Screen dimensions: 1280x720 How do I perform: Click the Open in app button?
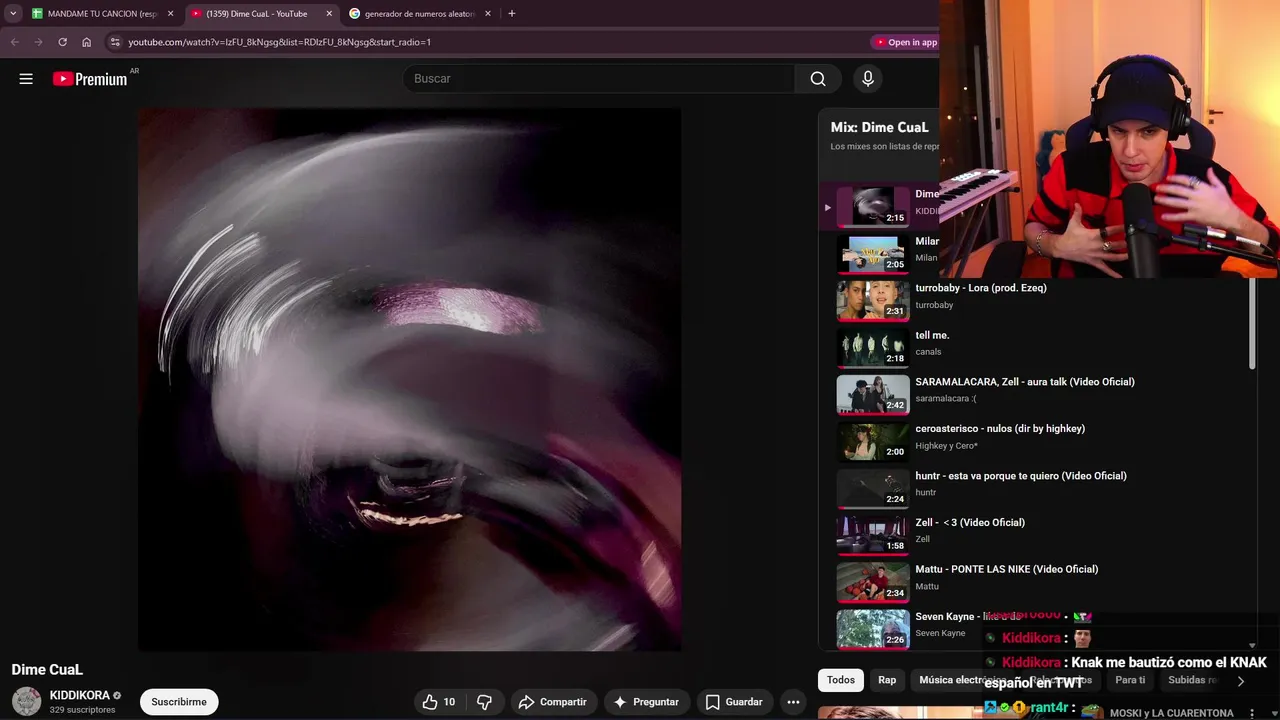click(x=906, y=42)
